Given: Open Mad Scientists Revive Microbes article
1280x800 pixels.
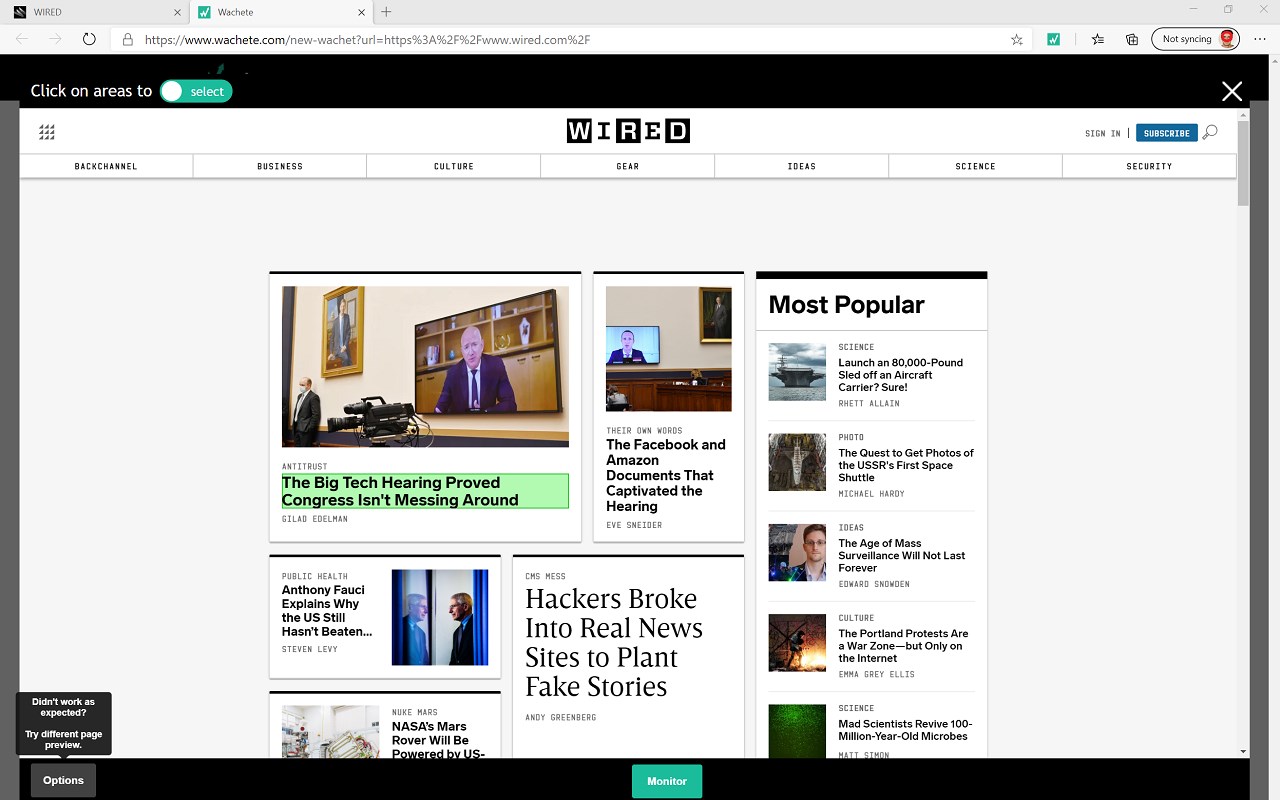Looking at the screenshot, I should [x=905, y=730].
